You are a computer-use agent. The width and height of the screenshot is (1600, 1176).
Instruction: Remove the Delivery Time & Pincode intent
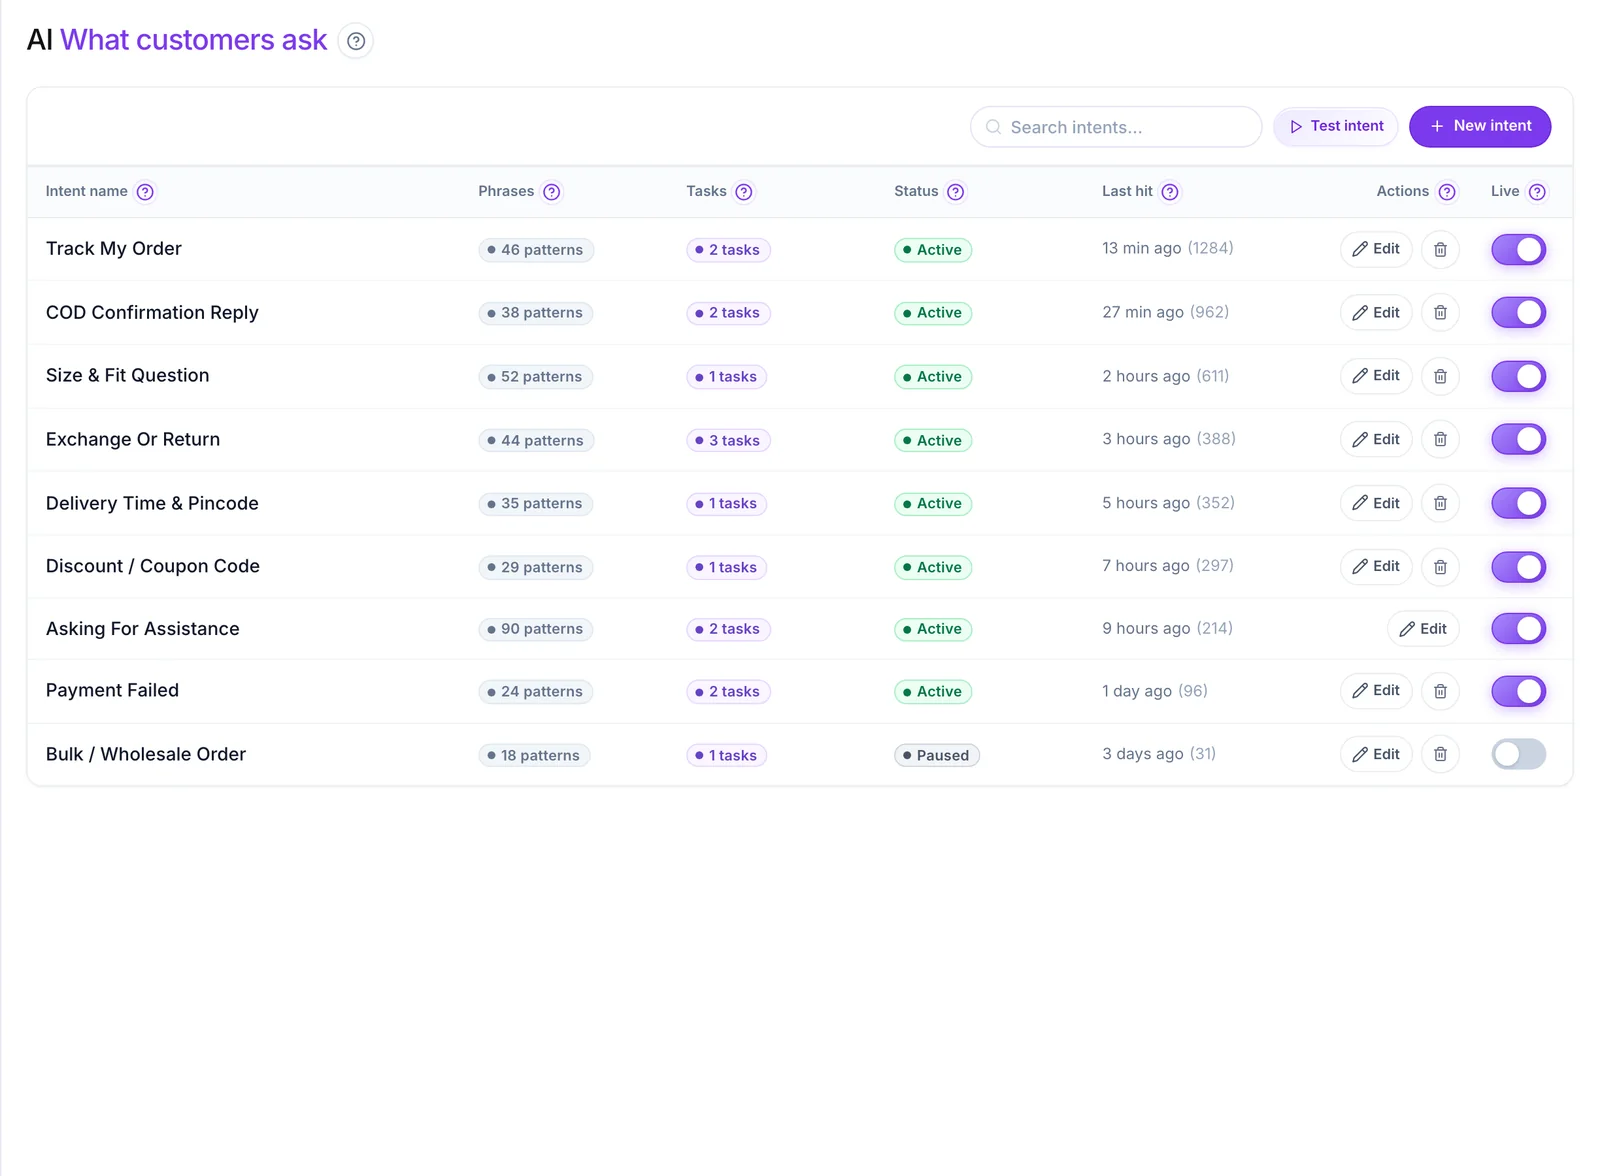(x=1440, y=503)
